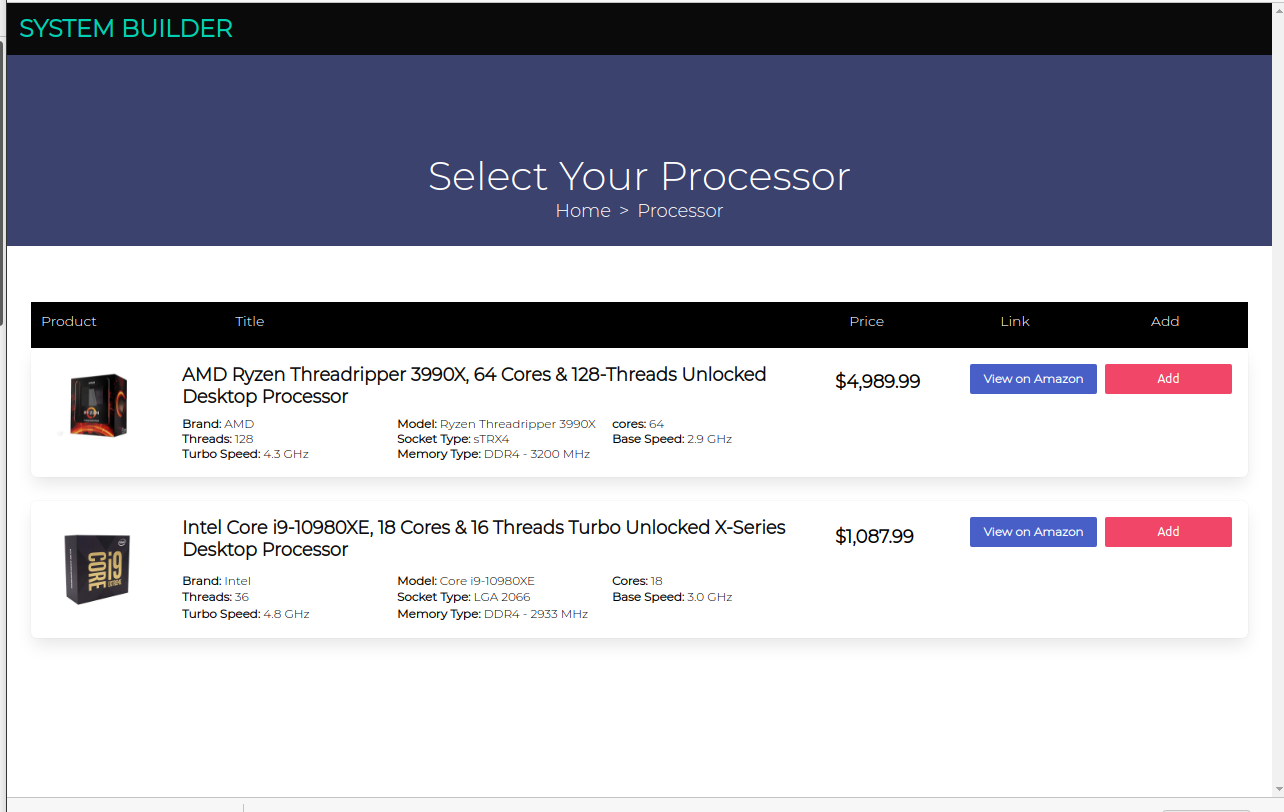Click Turbo Speed 4.8 GHz spec
The height and width of the screenshot is (812, 1284).
click(x=246, y=614)
